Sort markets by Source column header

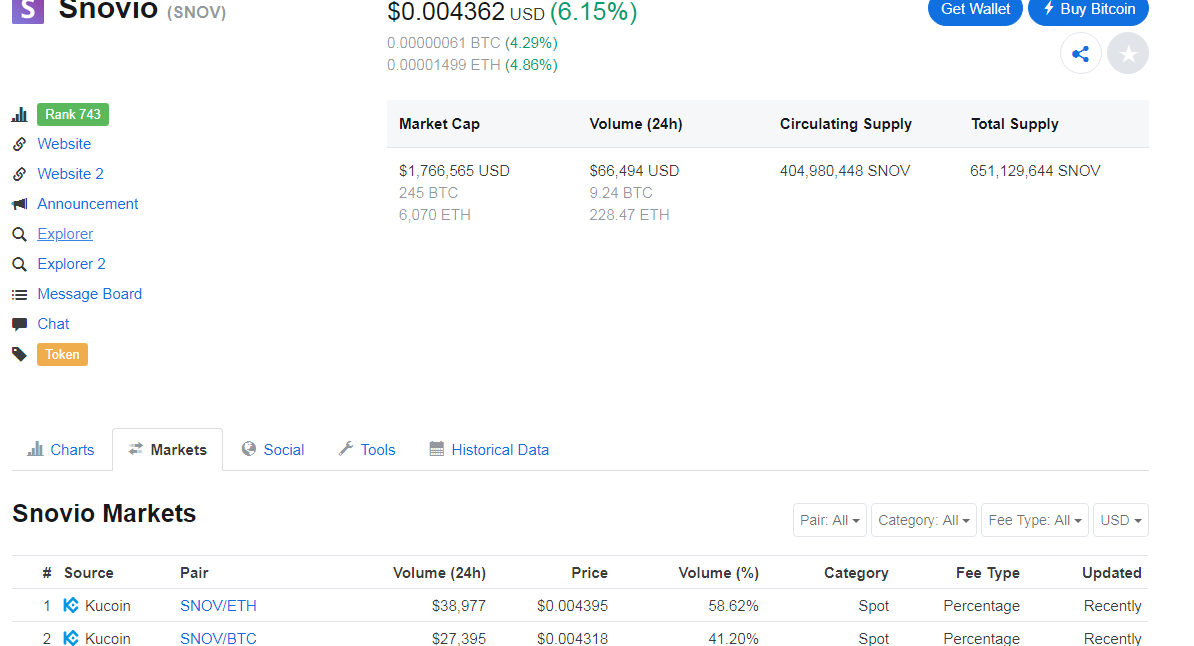pyautogui.click(x=88, y=573)
